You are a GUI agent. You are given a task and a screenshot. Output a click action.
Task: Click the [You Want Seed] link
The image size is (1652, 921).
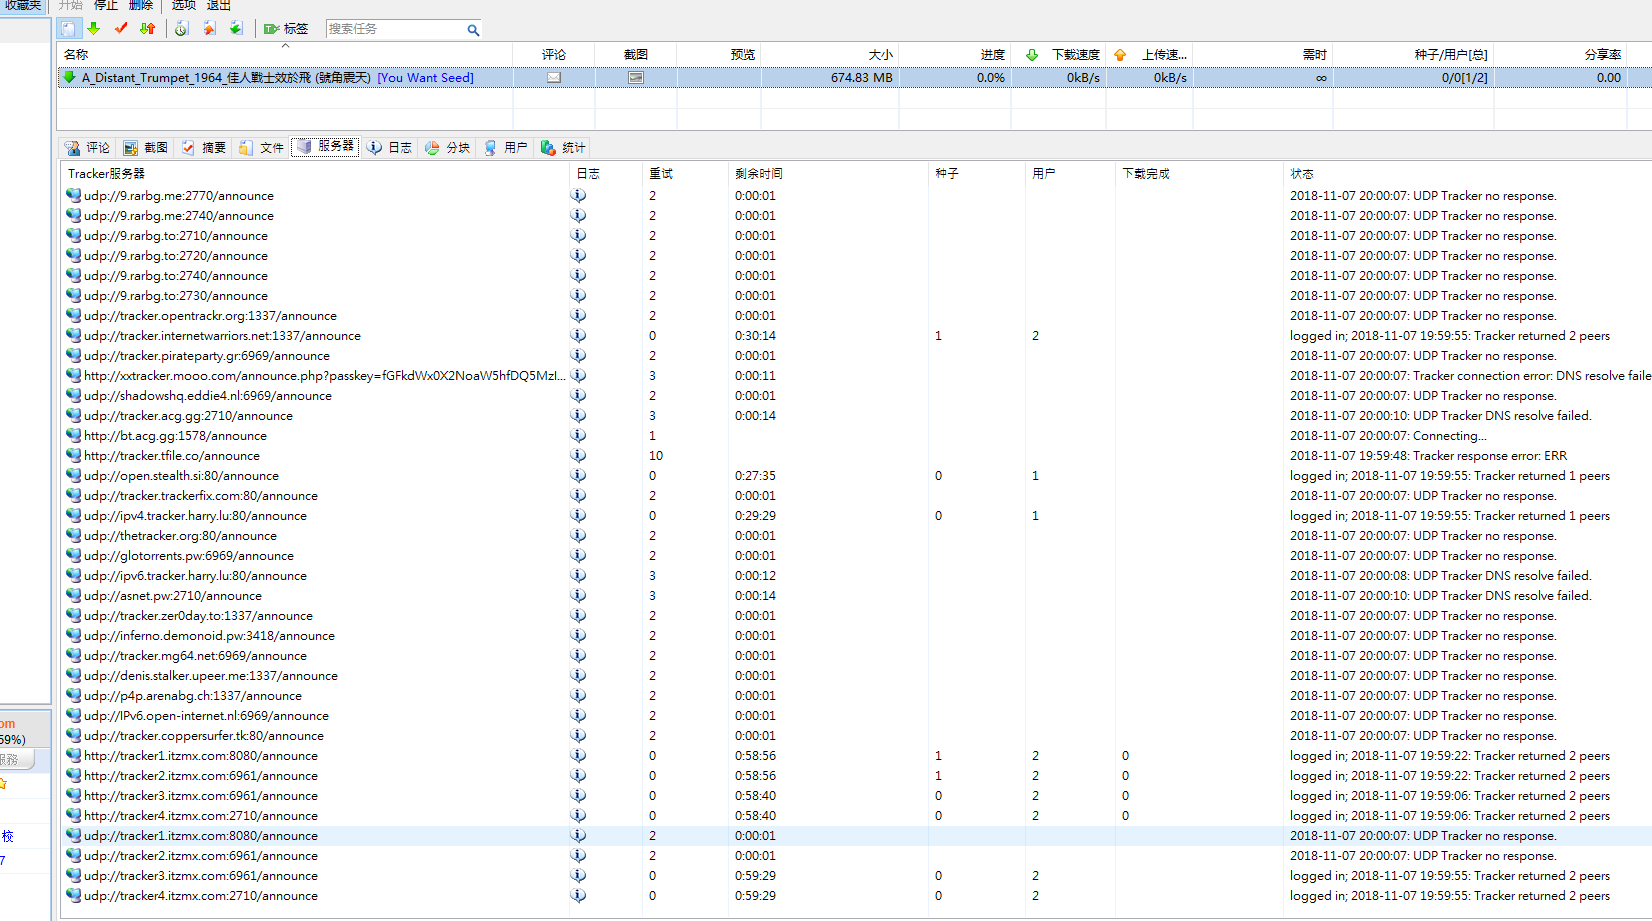coord(425,78)
